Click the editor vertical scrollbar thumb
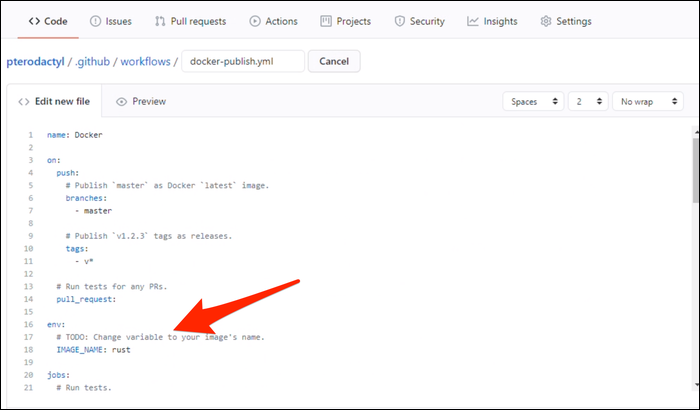This screenshot has width=700, height=410. (696, 170)
